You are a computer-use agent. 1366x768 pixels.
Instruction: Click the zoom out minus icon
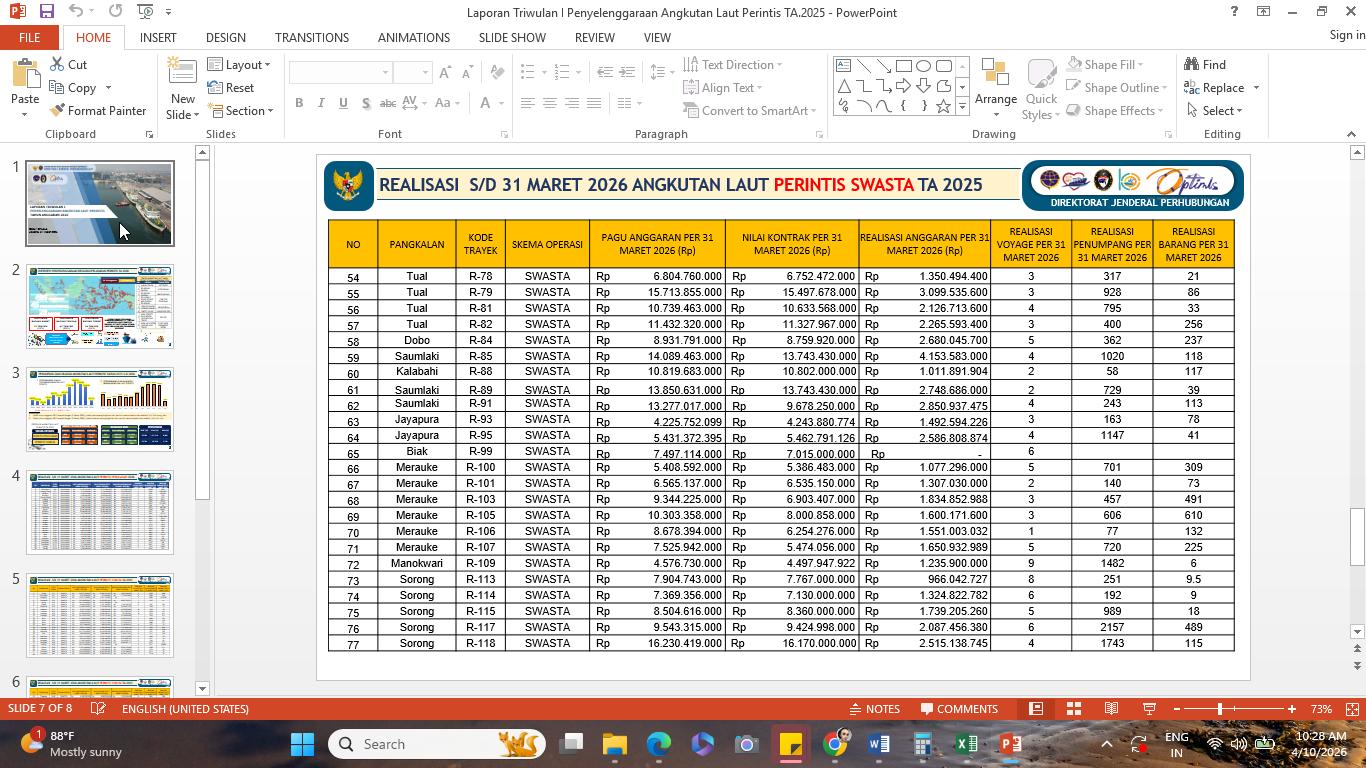point(1176,709)
